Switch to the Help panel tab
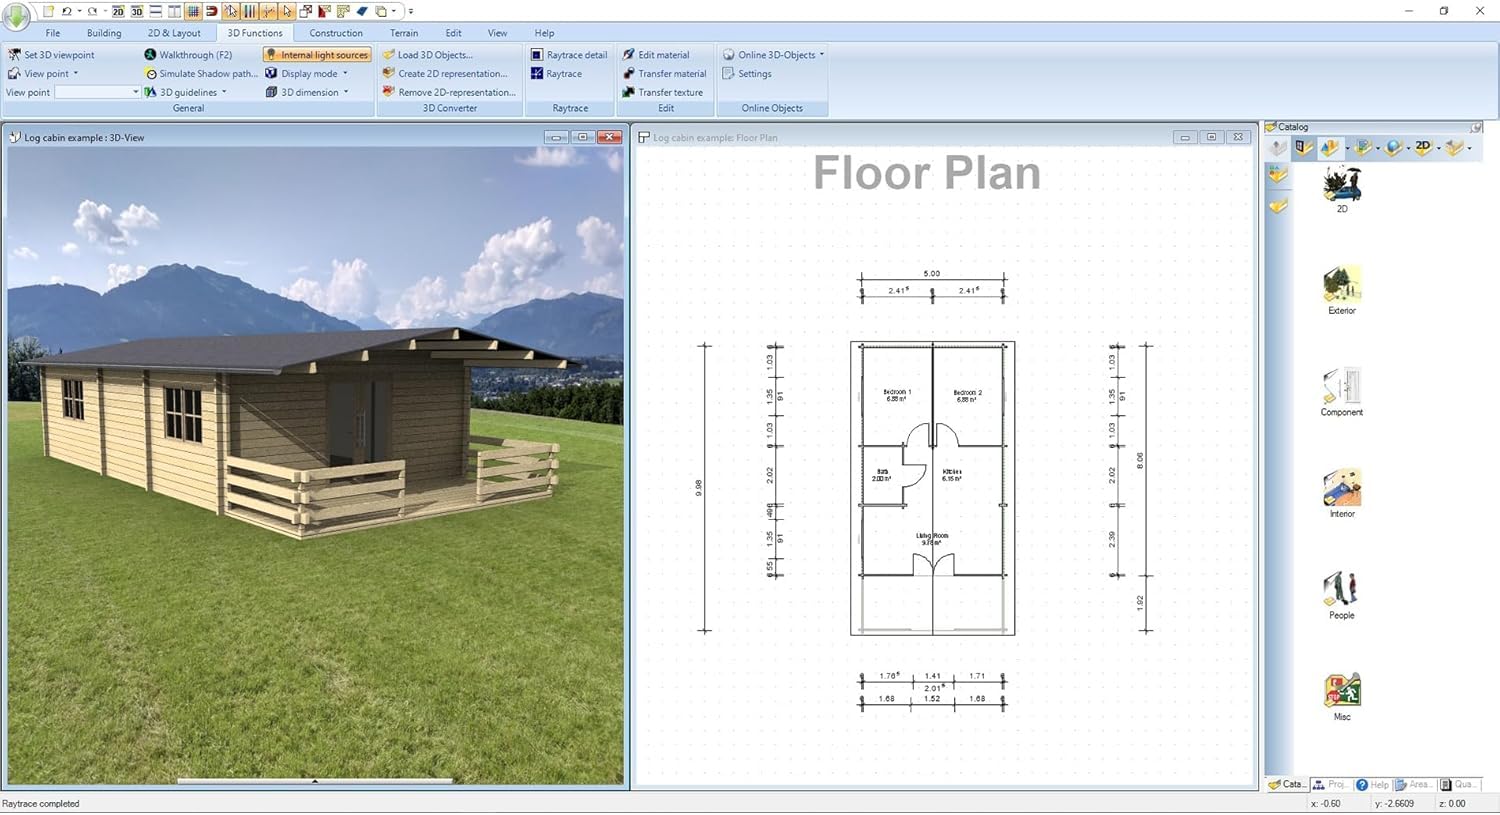Image resolution: width=1500 pixels, height=815 pixels. pyautogui.click(x=1372, y=785)
